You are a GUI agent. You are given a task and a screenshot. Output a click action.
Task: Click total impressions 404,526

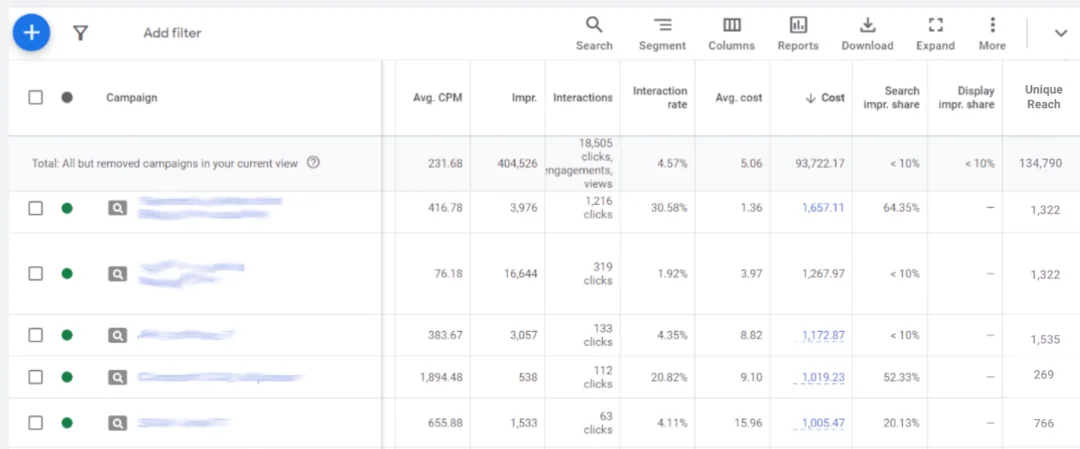coord(517,164)
